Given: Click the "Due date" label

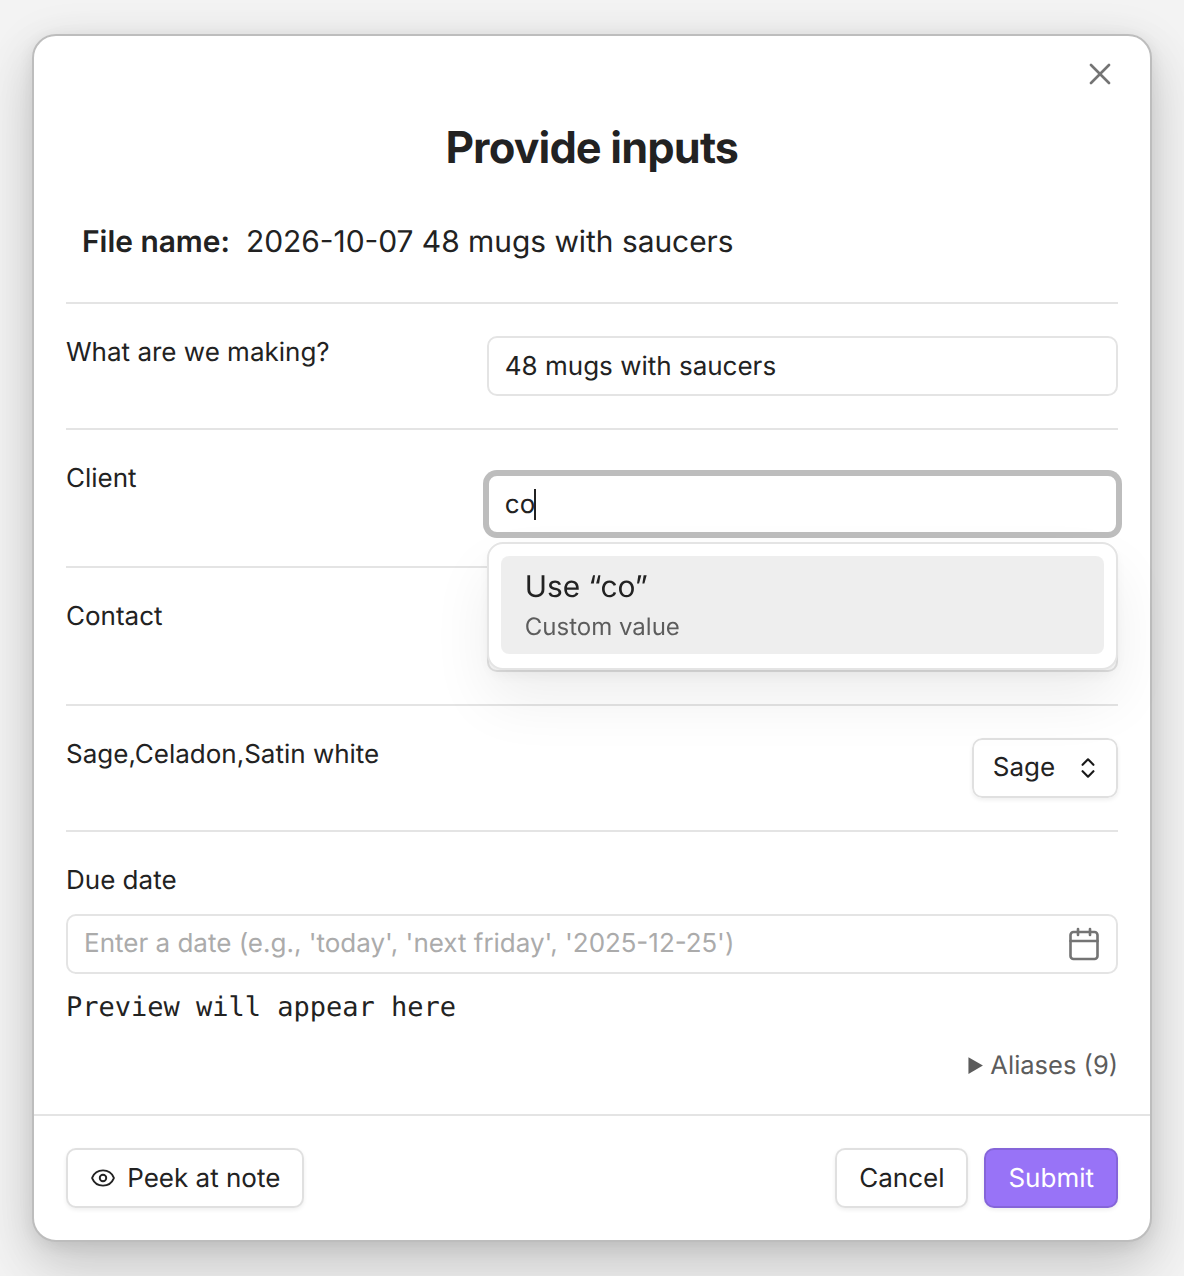Looking at the screenshot, I should coord(121,880).
